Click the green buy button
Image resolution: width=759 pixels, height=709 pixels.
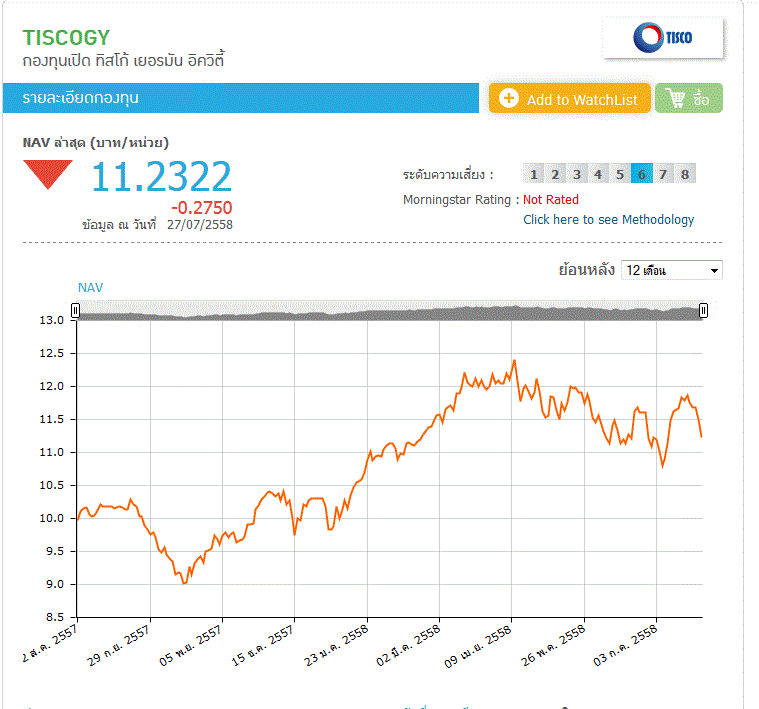689,98
